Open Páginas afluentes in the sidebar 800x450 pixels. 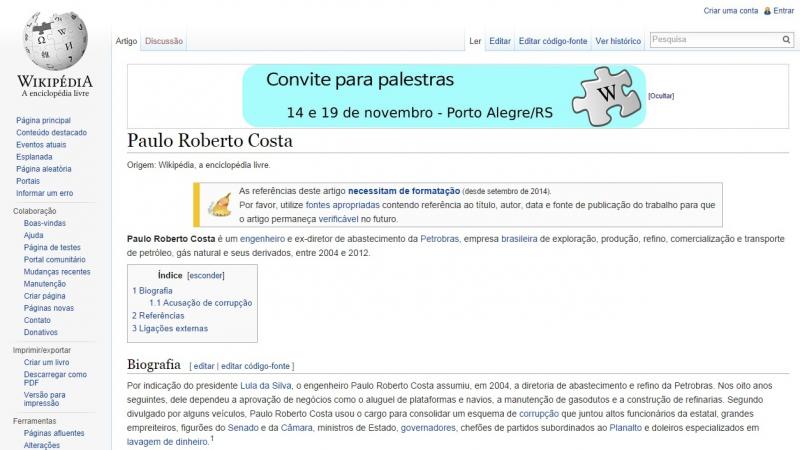click(54, 434)
